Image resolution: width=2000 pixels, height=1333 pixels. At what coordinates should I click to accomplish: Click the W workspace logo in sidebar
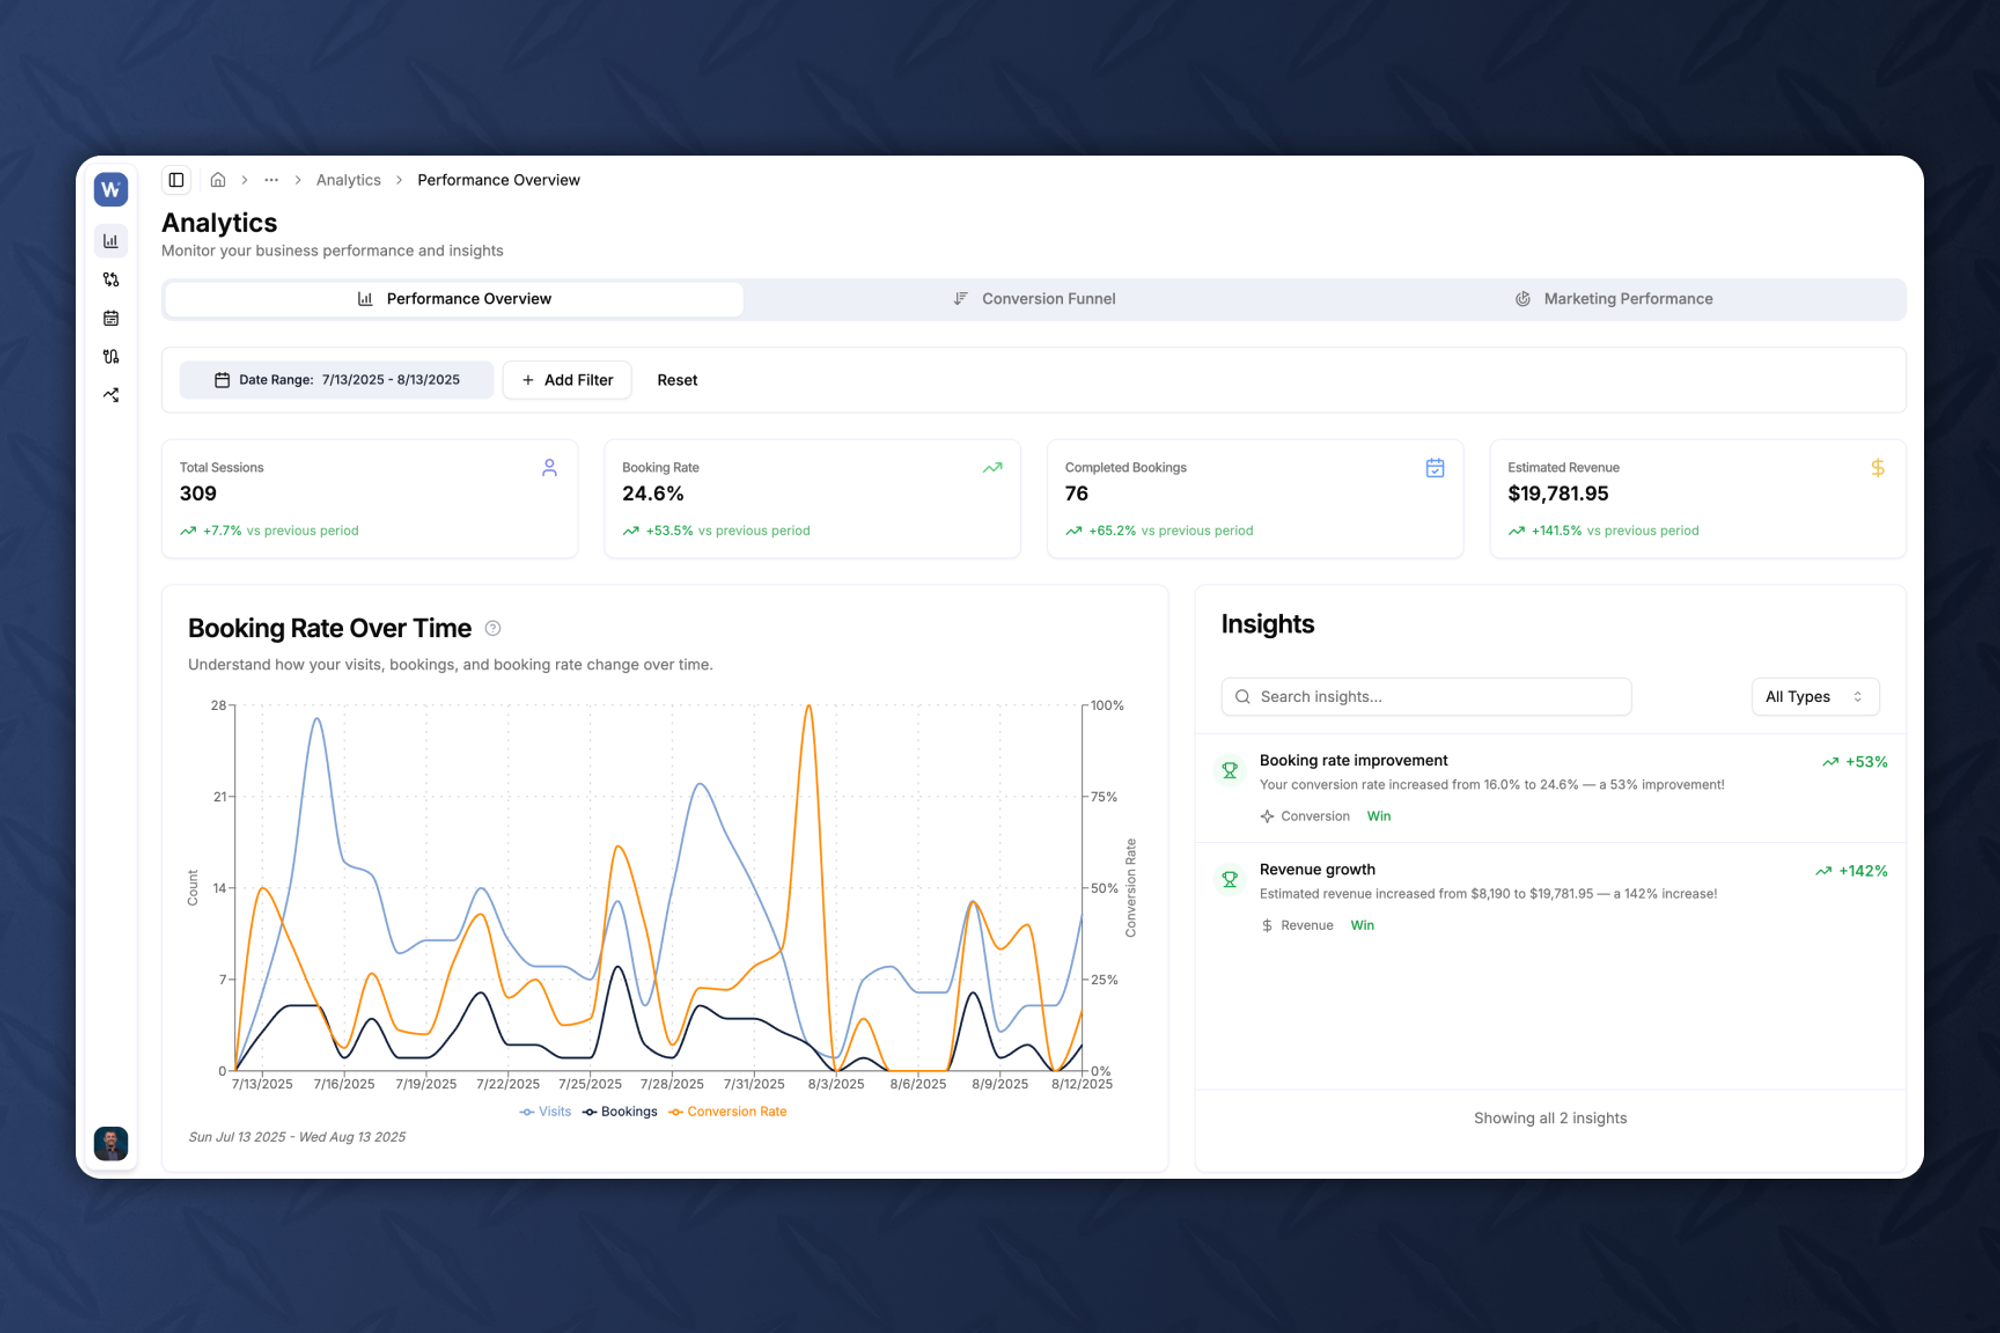(111, 189)
